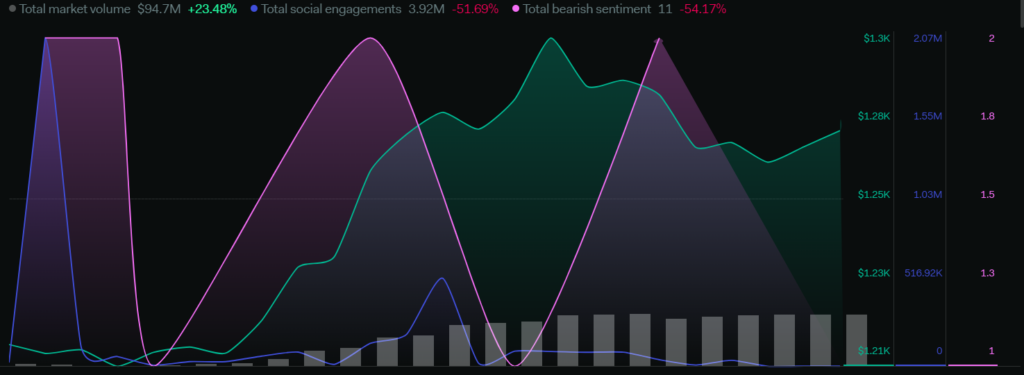This screenshot has height=375, width=1024.
Task: Click the gray Total market volume legend dot
Action: click(12, 9)
